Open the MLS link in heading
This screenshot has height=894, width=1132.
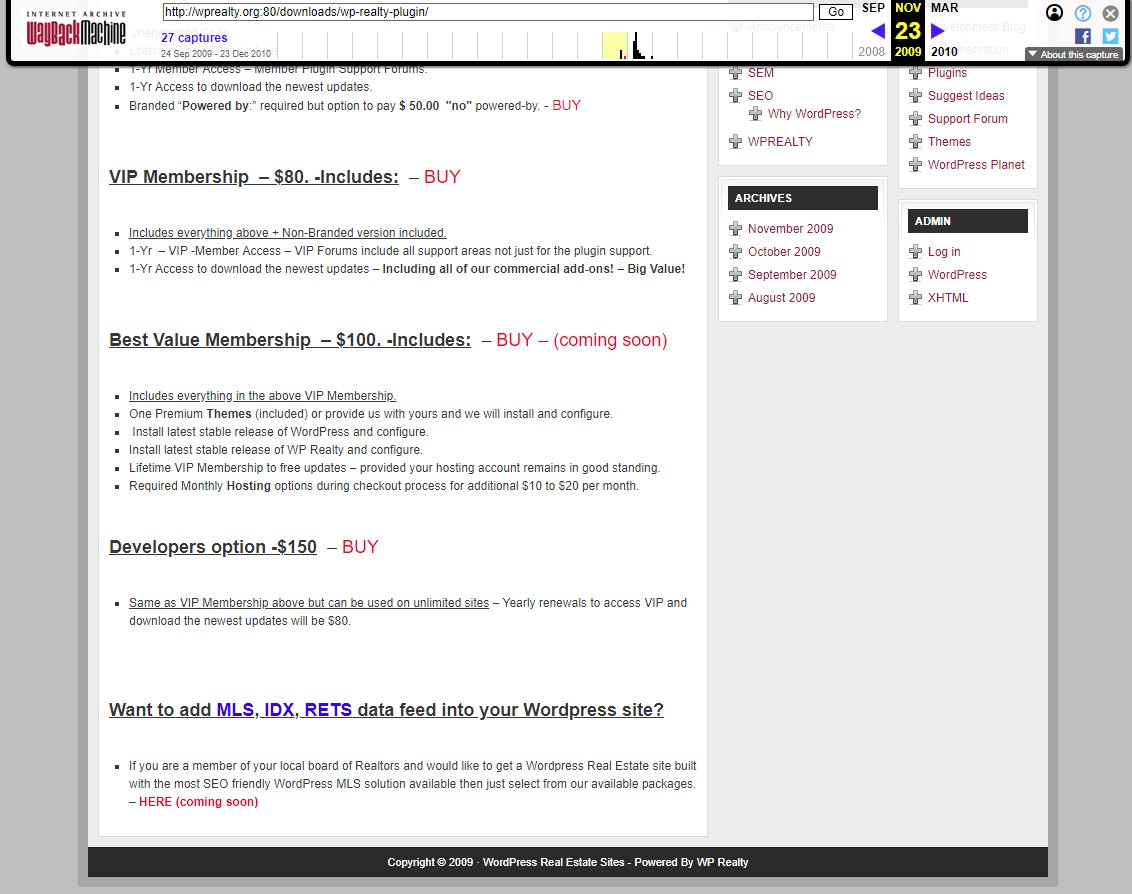pos(235,710)
